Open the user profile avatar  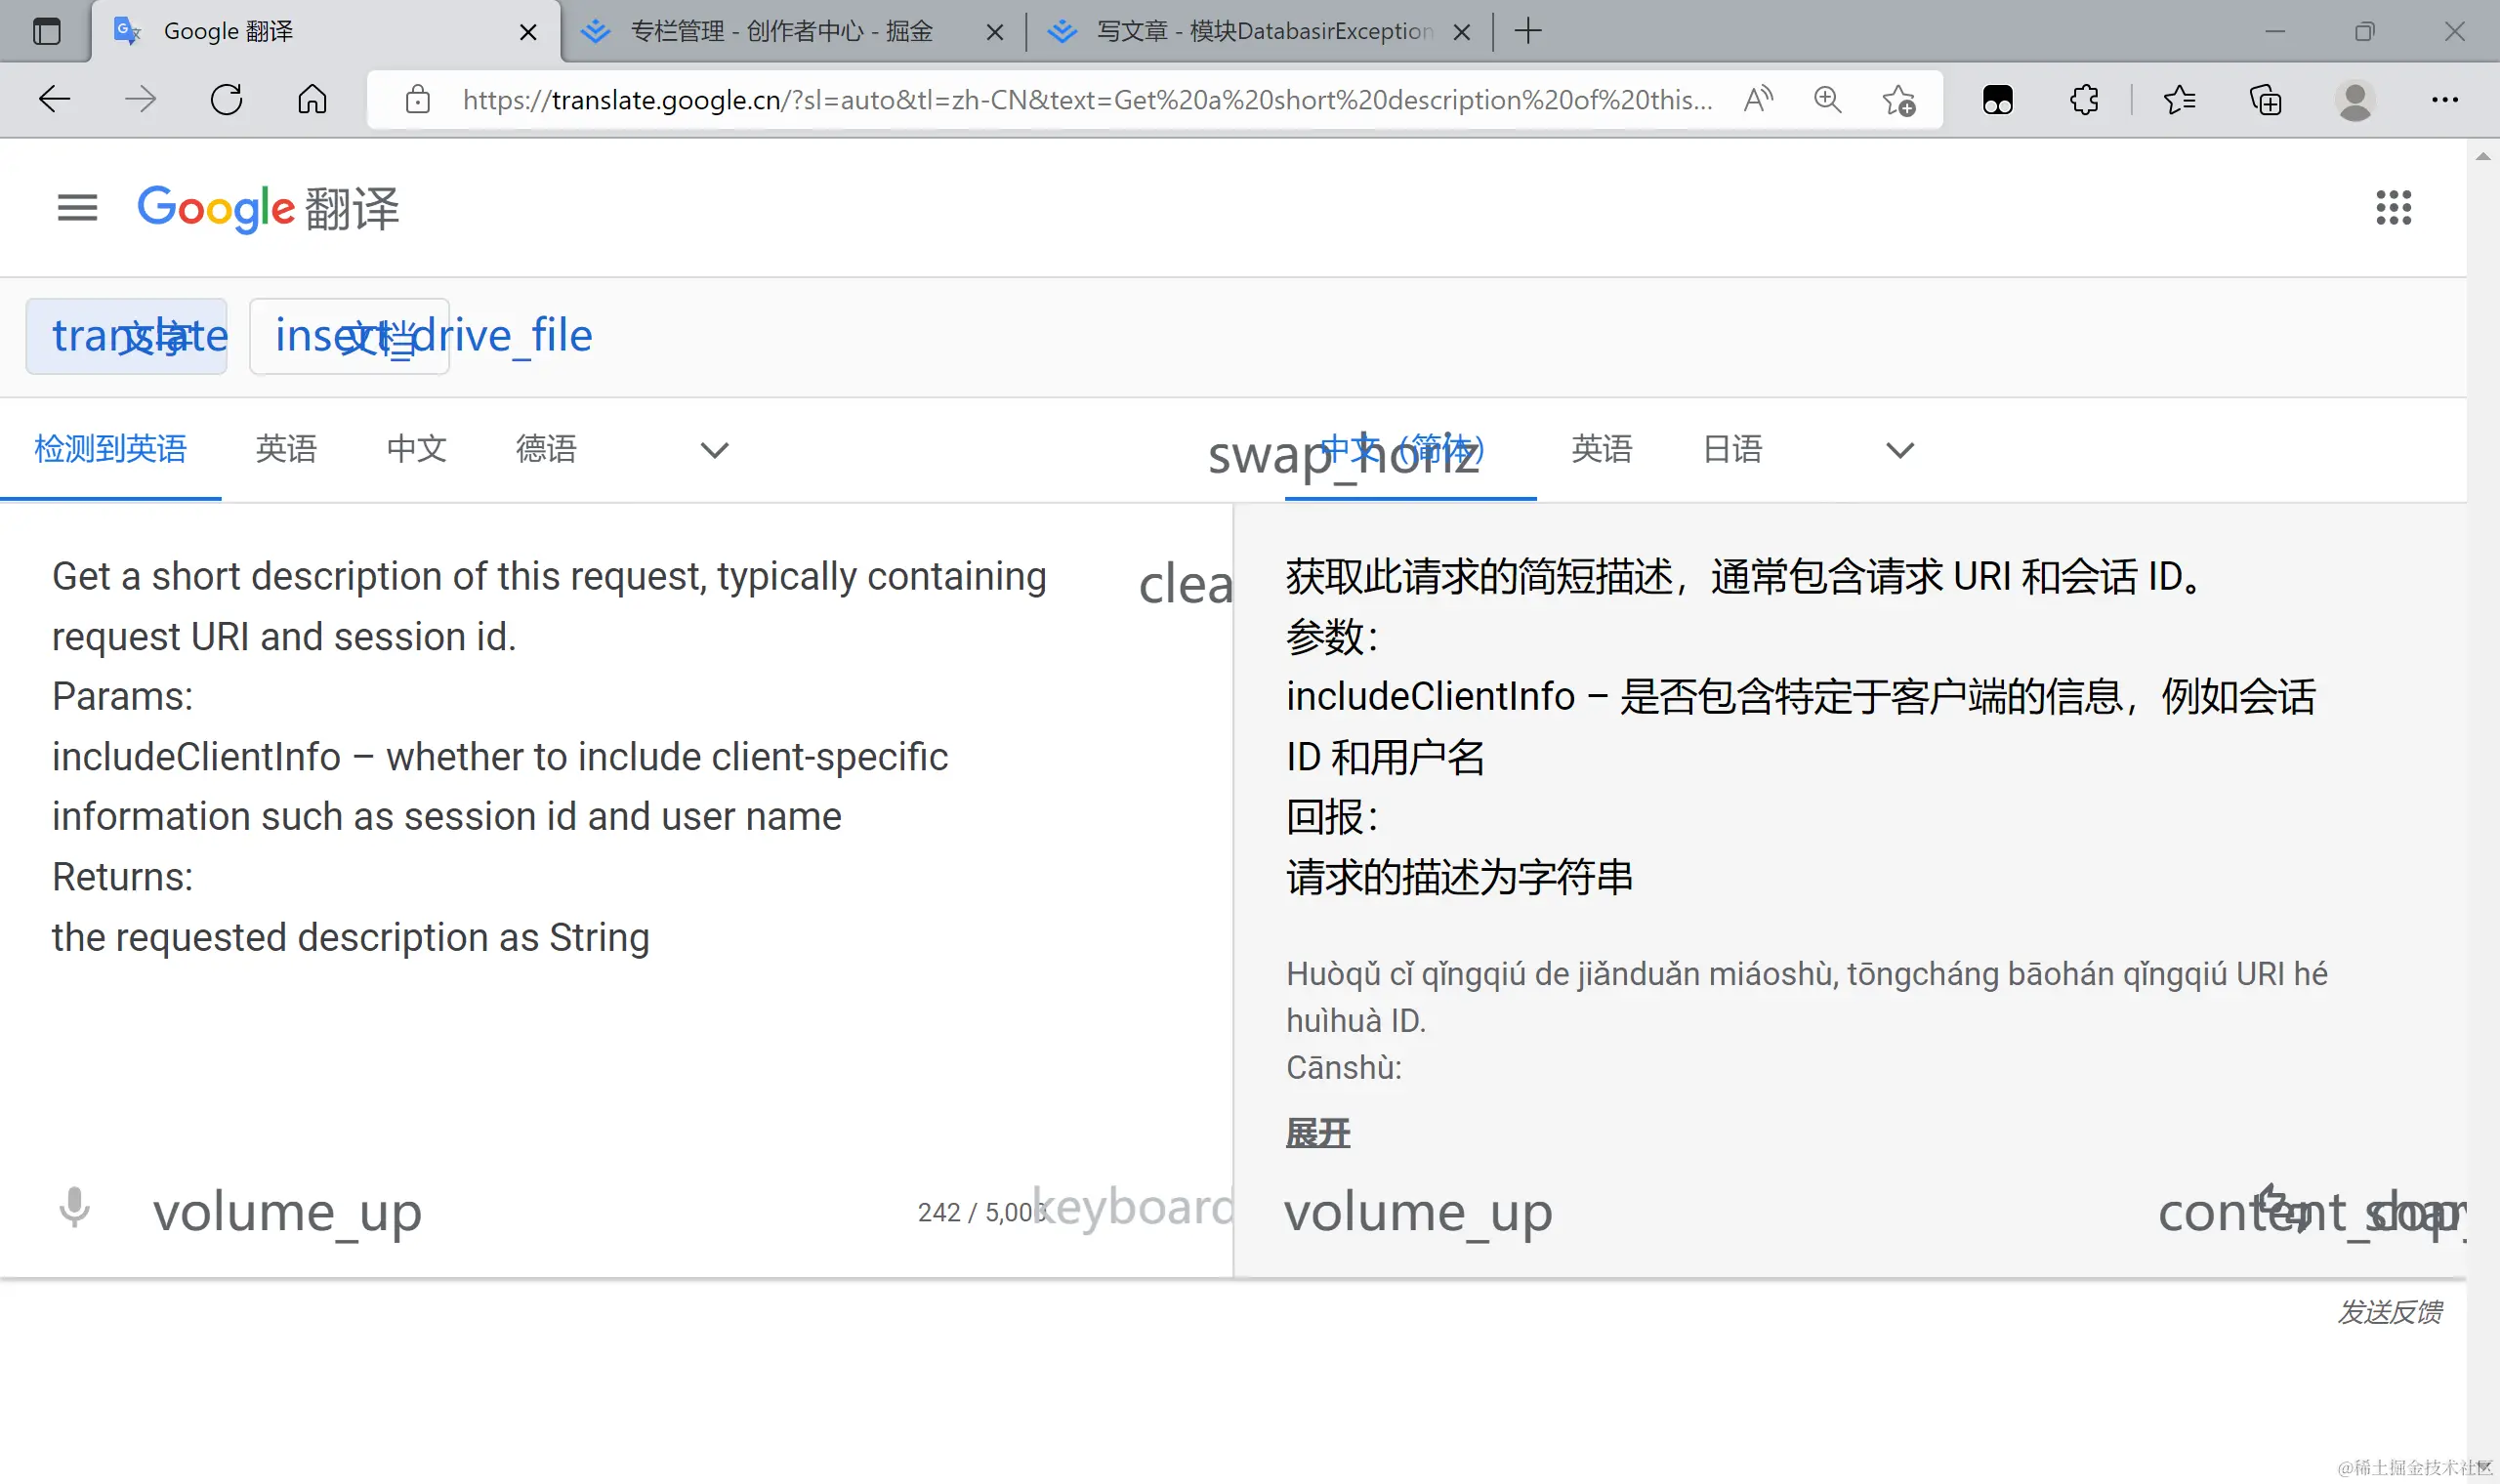(x=2354, y=99)
